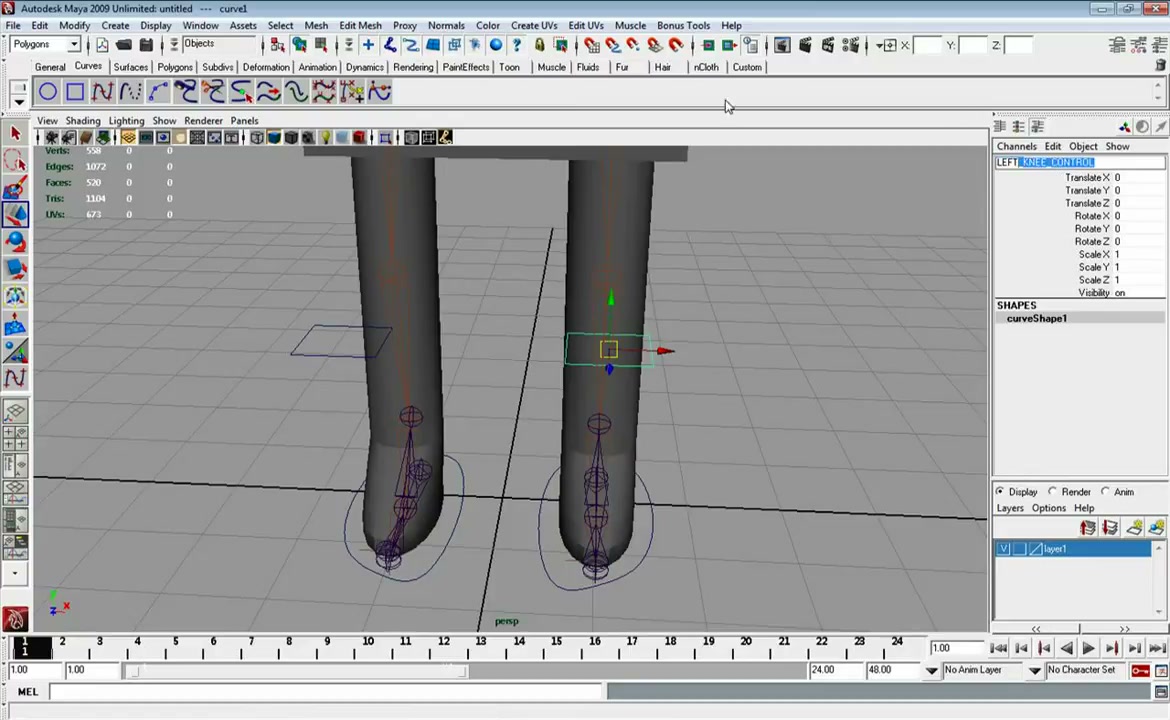
Task: Click New Scene icon on status line
Action: [x=102, y=45]
